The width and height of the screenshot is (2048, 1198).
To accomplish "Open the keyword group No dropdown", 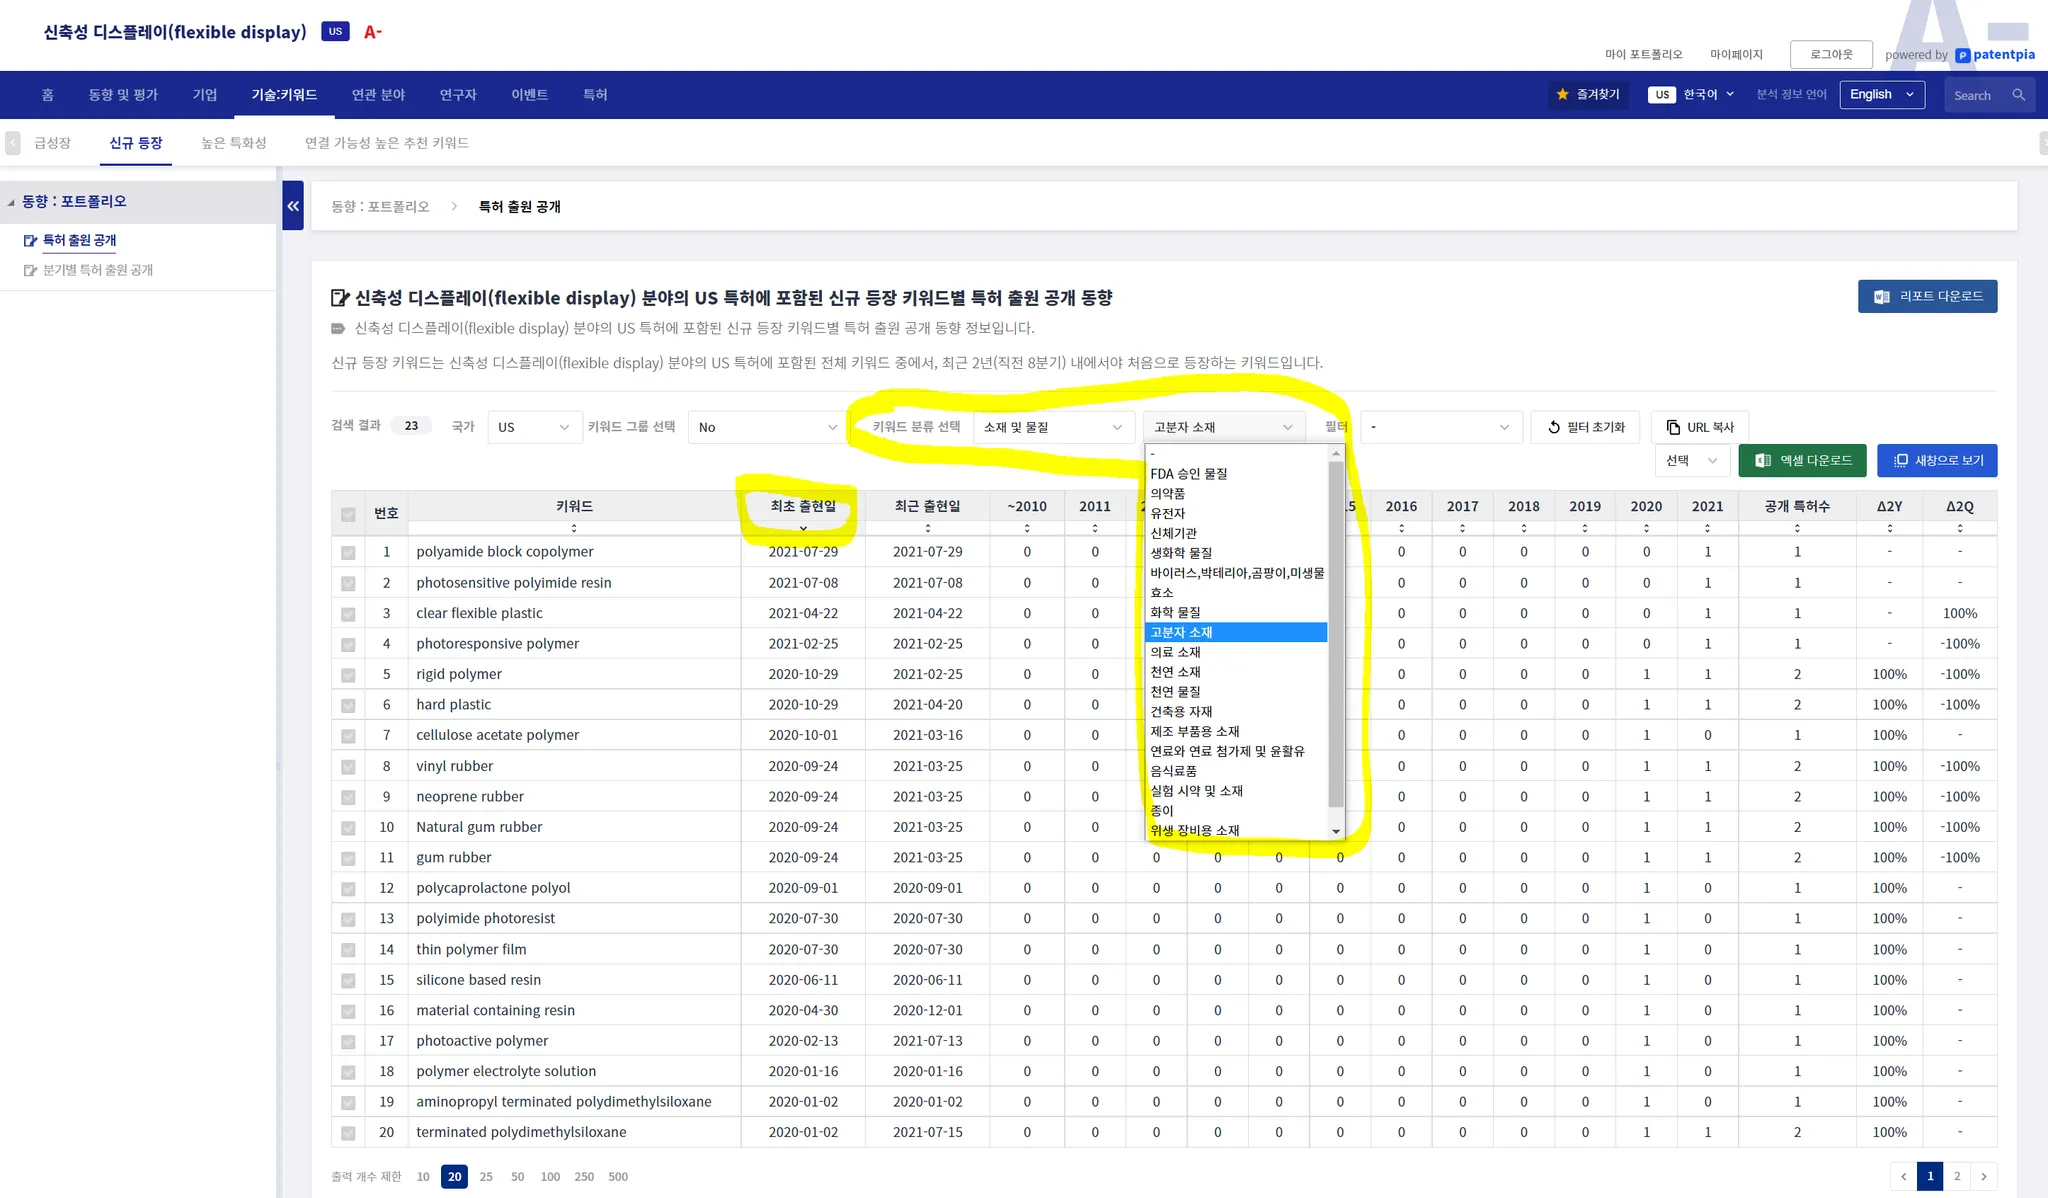I will (767, 427).
